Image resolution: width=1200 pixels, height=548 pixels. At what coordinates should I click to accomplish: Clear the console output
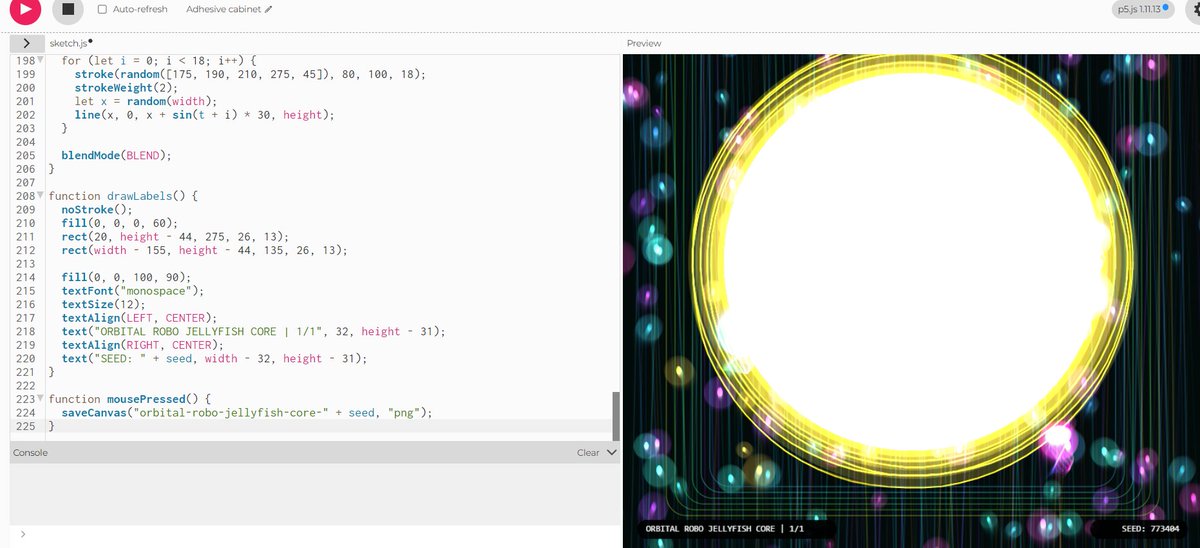coord(588,452)
